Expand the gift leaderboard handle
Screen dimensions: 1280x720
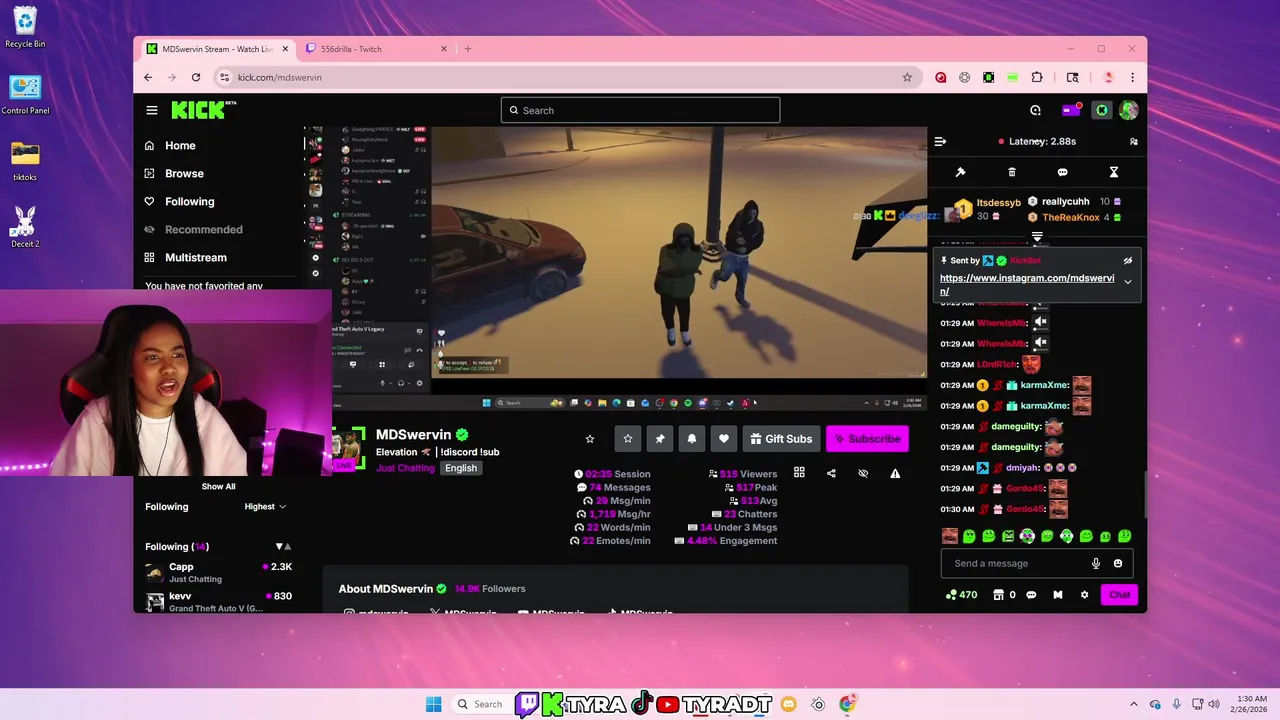(1037, 237)
